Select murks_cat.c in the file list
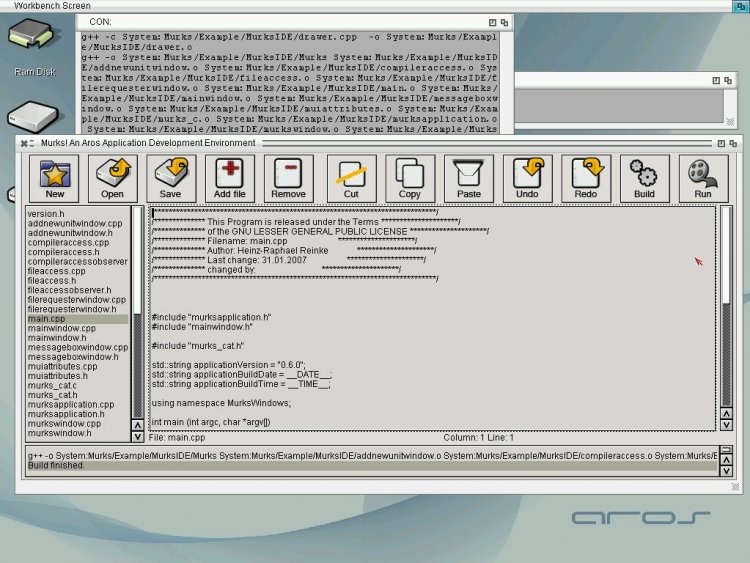Image resolution: width=750 pixels, height=563 pixels. (77, 386)
